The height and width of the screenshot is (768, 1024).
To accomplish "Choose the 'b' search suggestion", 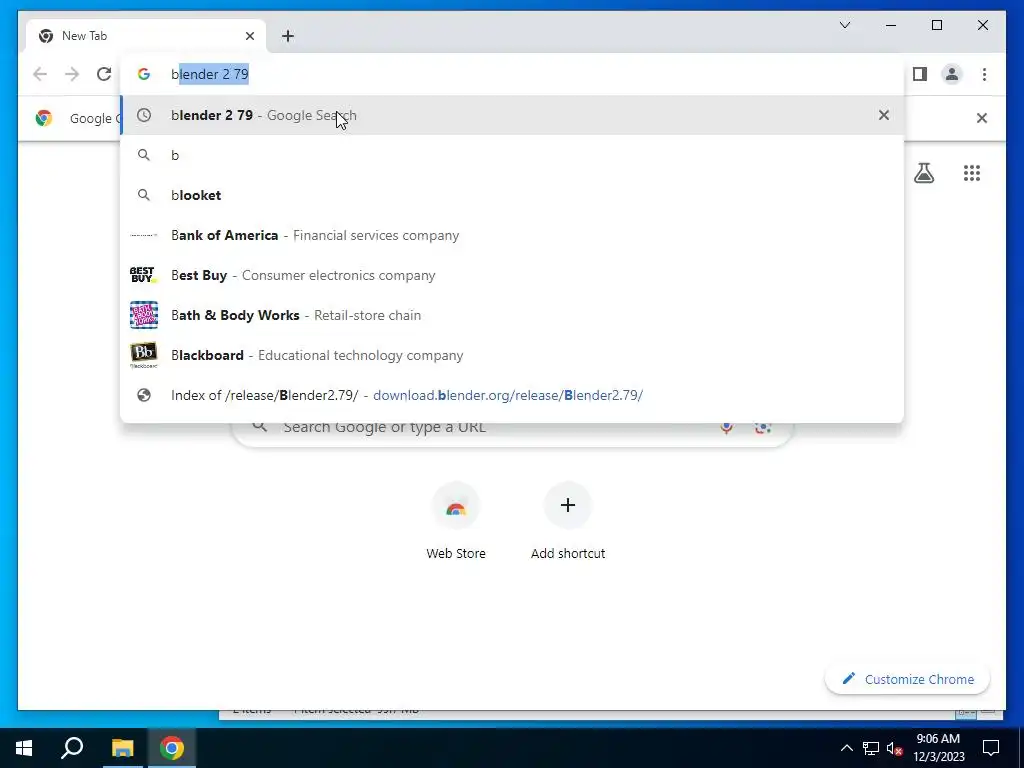I will (512, 155).
